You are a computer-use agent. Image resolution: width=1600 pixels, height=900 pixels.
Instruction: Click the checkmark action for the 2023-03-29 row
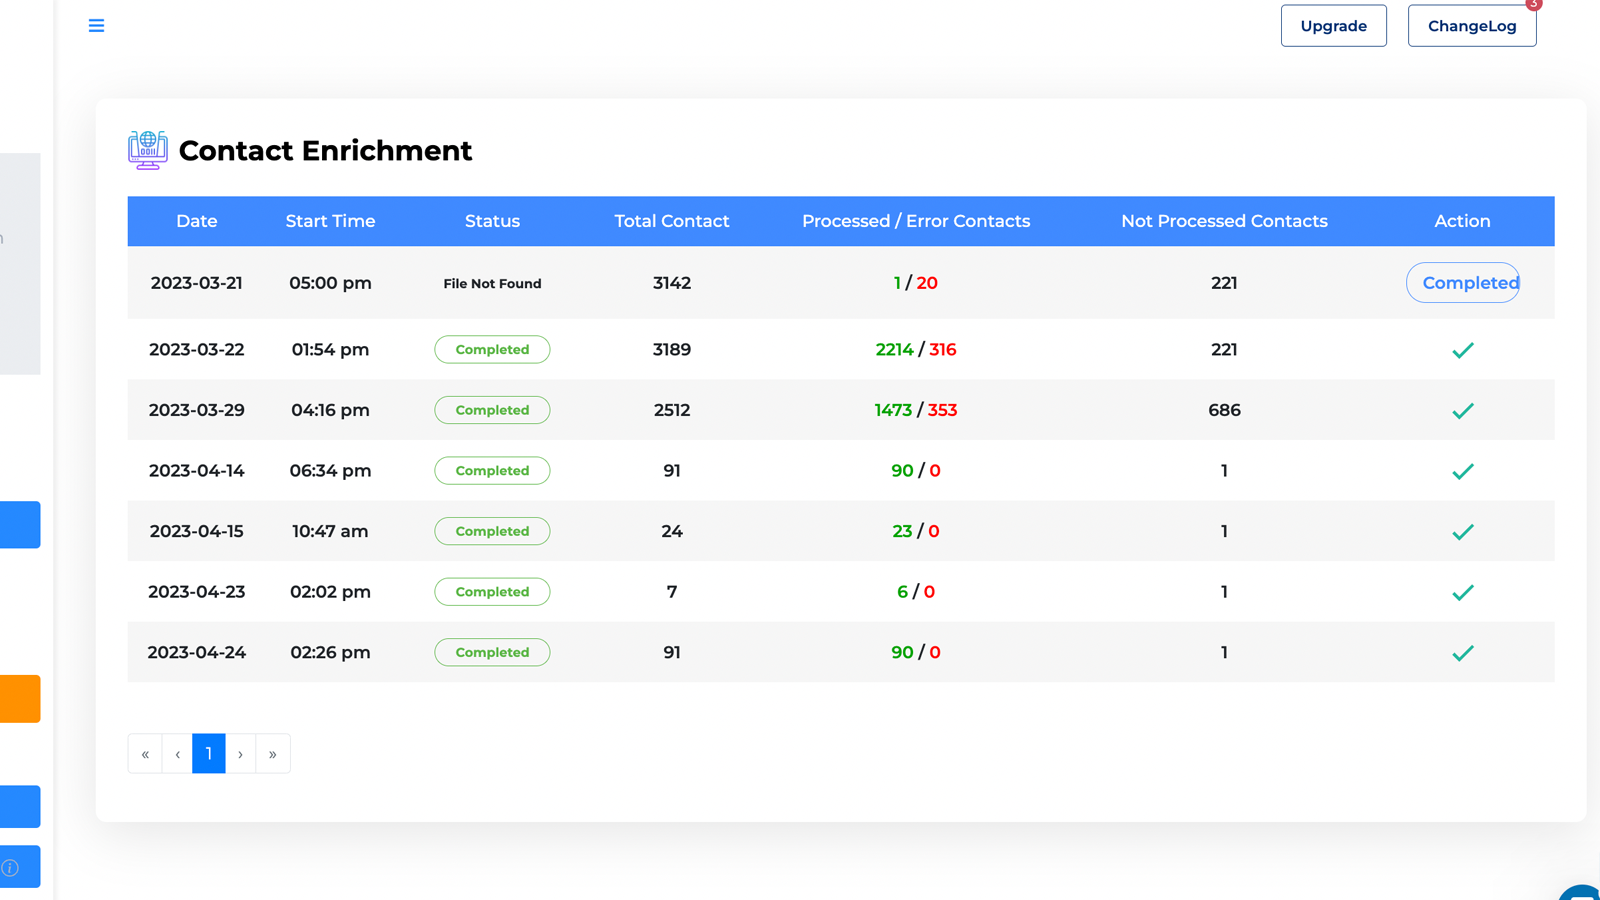click(1462, 410)
